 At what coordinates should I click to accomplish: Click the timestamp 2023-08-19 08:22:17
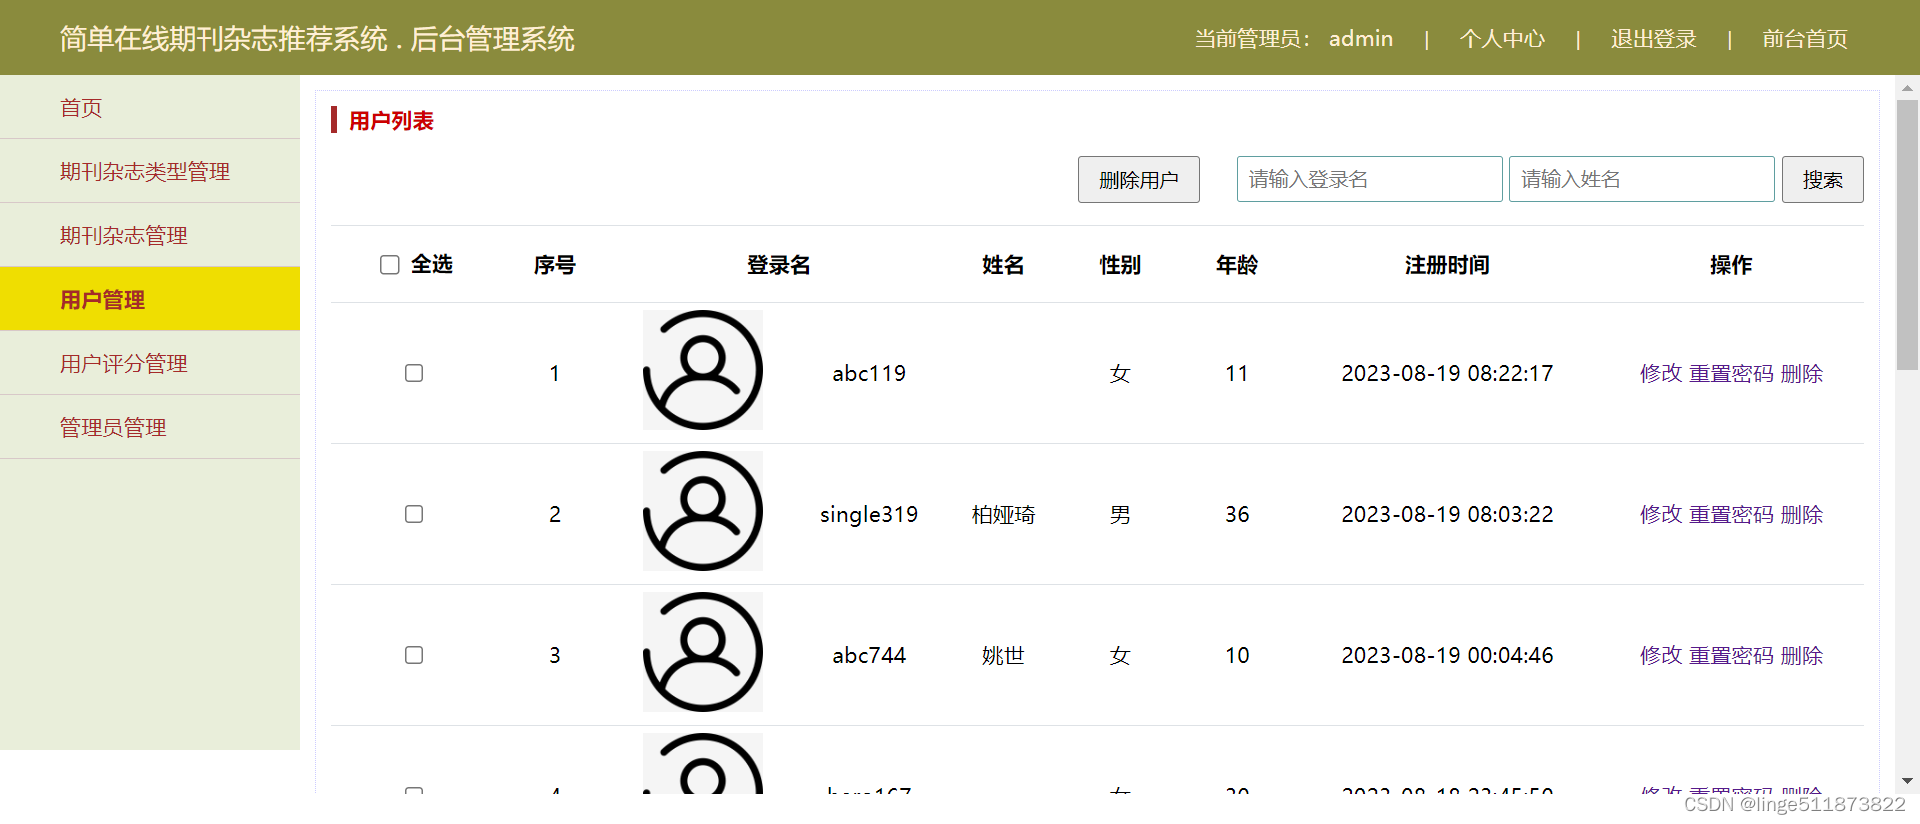(x=1447, y=373)
